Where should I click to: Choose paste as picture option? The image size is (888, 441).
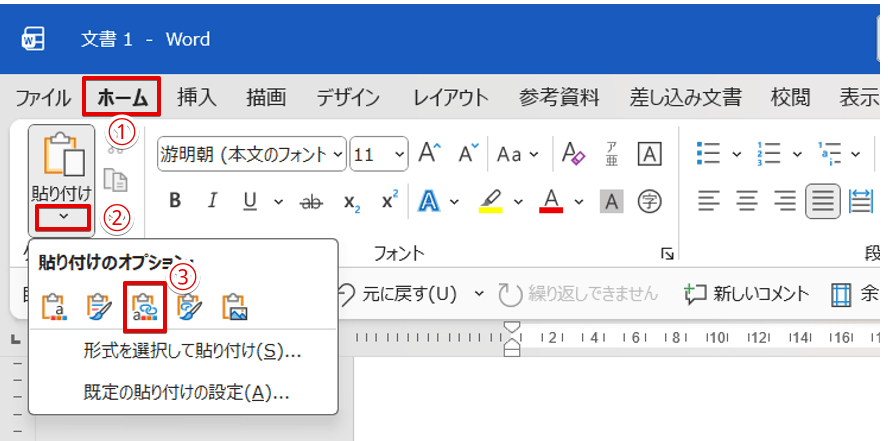pyautogui.click(x=235, y=306)
